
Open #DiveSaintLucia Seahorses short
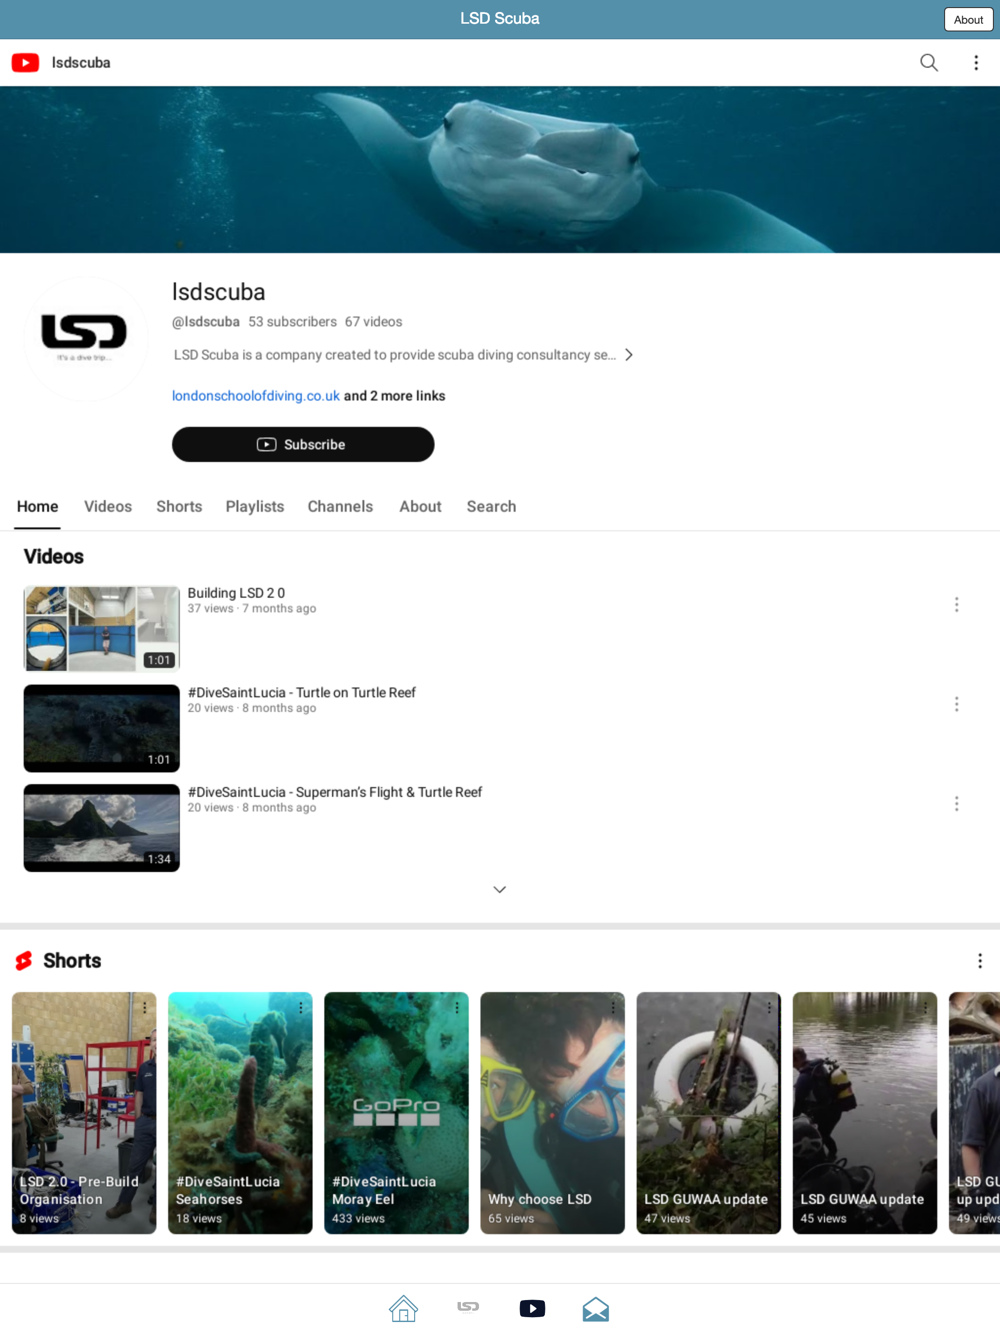(x=240, y=1113)
